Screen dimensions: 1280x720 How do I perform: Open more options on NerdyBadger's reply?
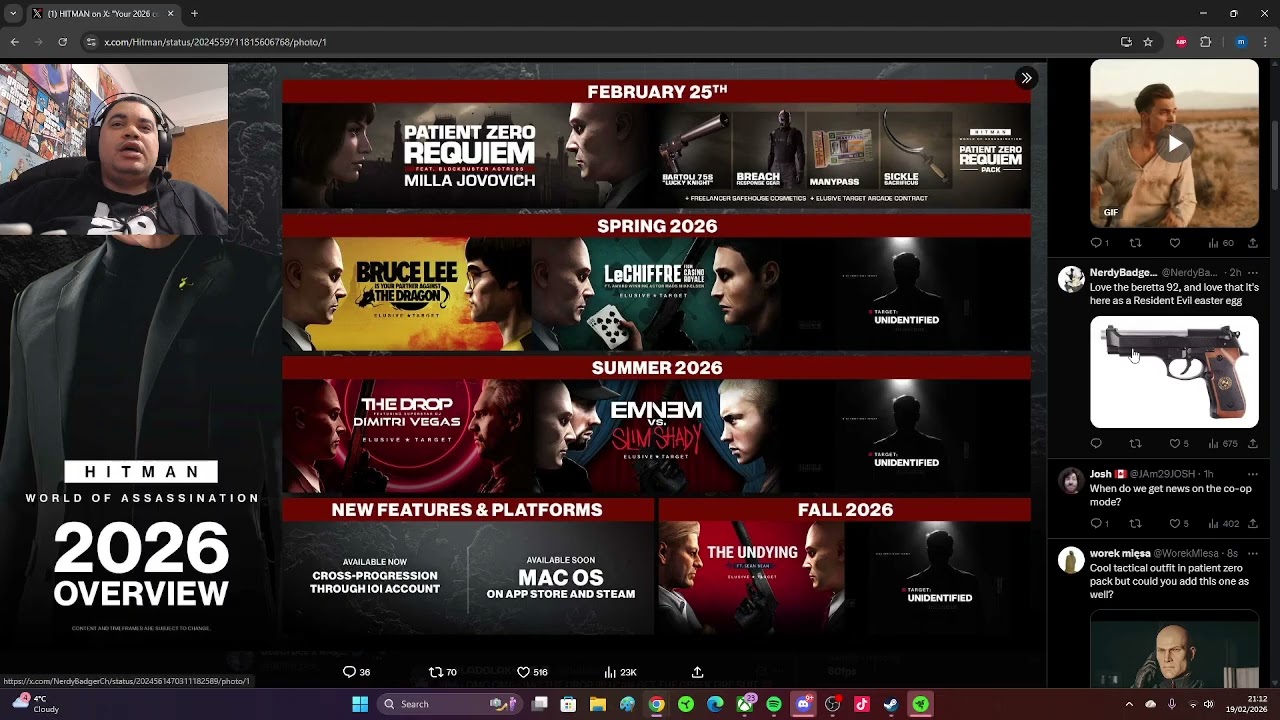[x=1252, y=272]
